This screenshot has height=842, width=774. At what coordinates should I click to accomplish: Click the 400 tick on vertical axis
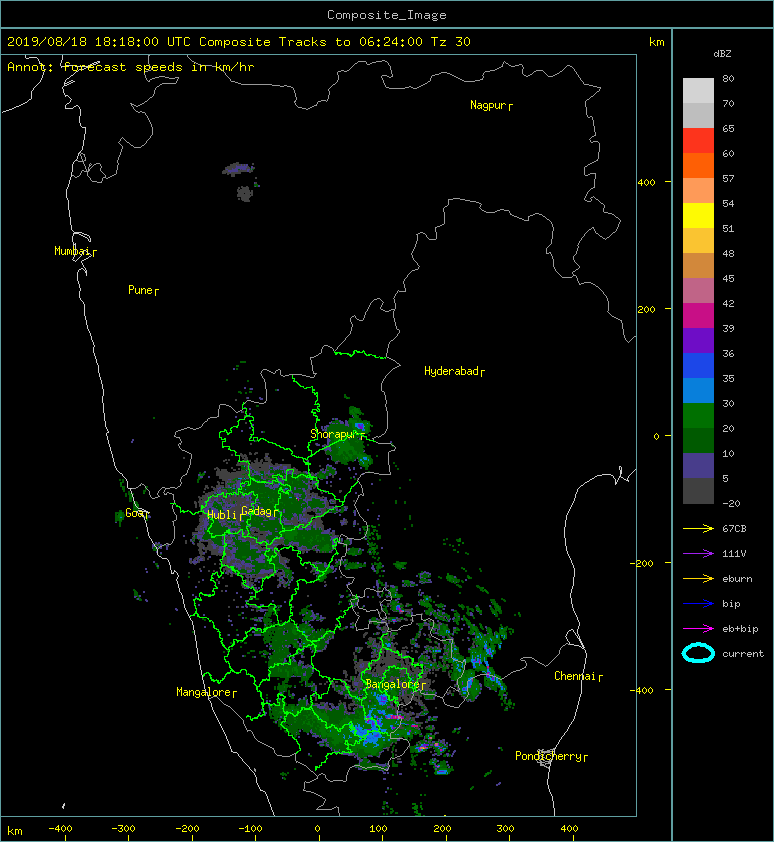[x=646, y=183]
